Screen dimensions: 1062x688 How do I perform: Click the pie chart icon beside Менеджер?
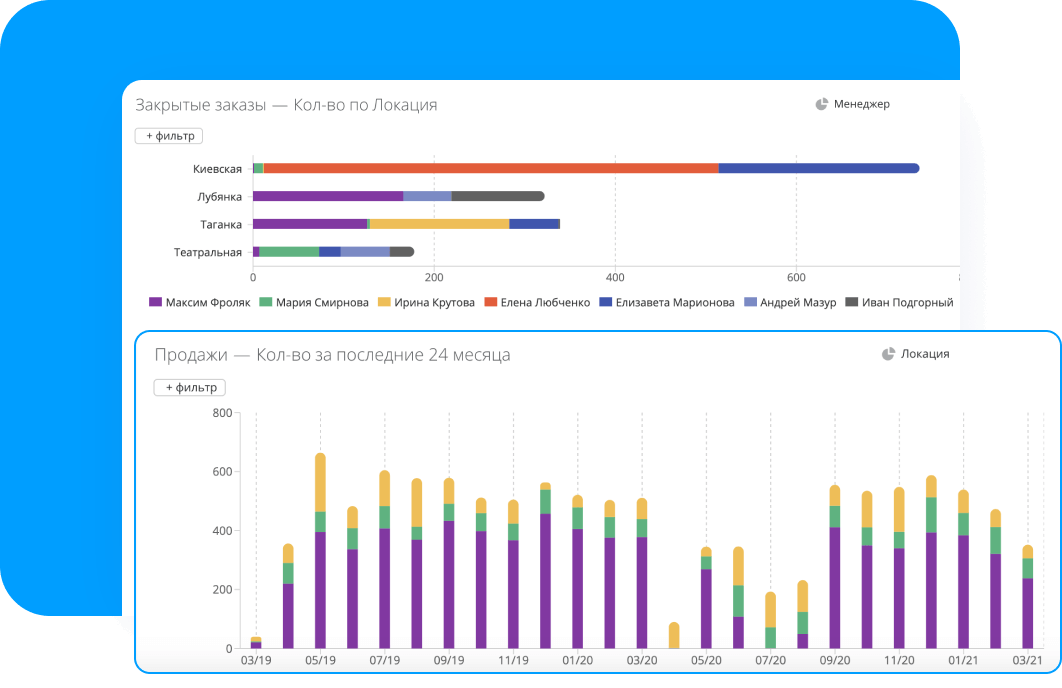(x=822, y=104)
